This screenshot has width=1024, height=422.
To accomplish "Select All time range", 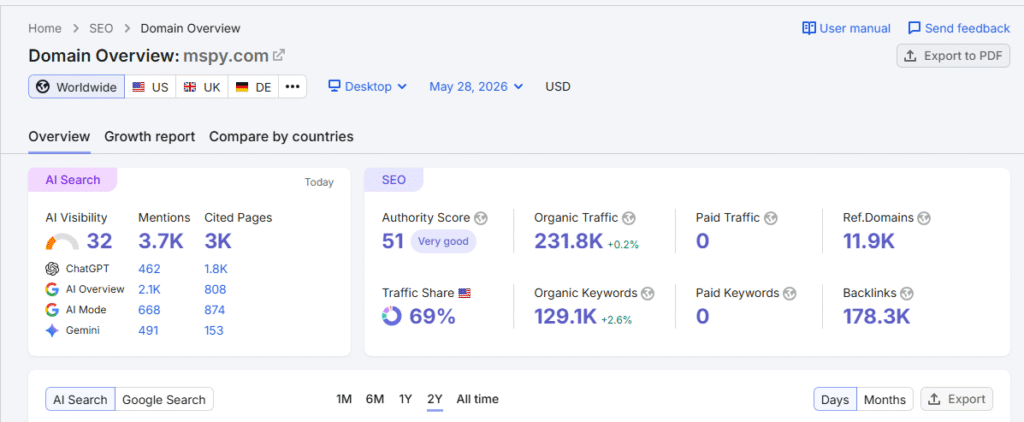I will [477, 399].
